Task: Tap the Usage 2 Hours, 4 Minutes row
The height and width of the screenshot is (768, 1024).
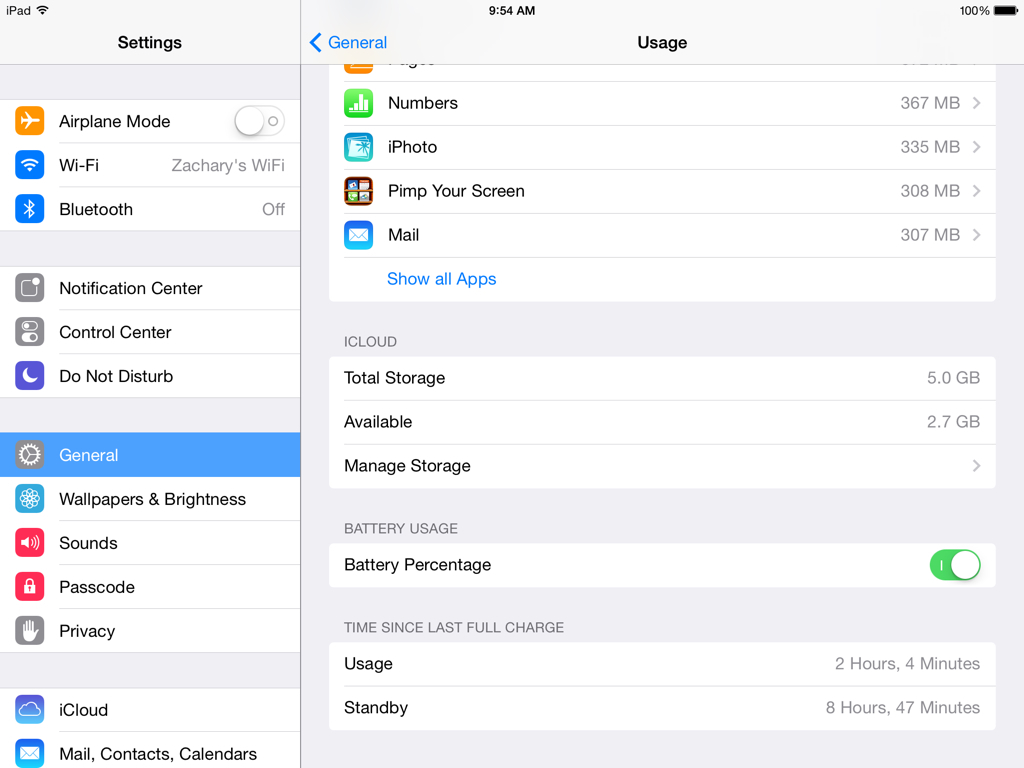Action: [x=662, y=664]
